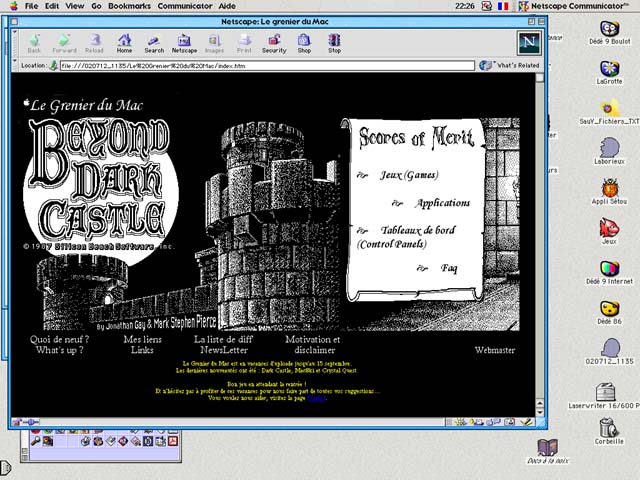Click the Netscape toolbar button
The height and width of the screenshot is (480, 640).
(x=184, y=43)
